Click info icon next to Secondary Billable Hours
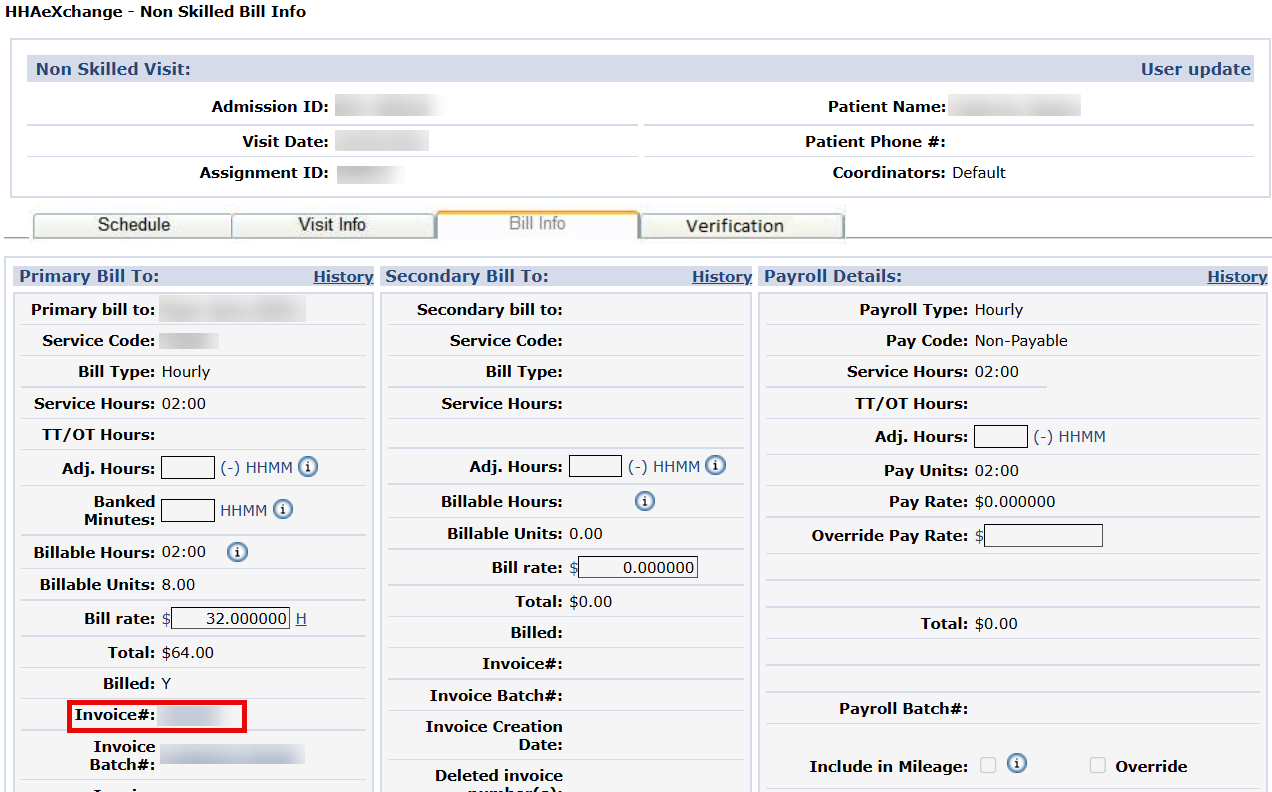The image size is (1272, 792). (645, 501)
